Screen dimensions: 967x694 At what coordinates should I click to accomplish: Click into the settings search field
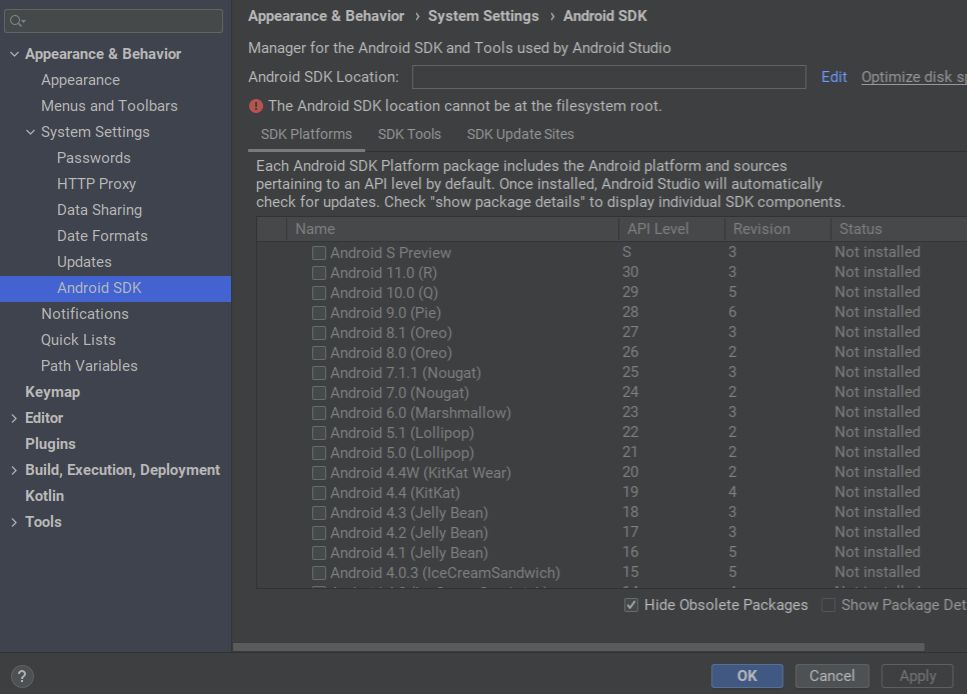point(113,21)
